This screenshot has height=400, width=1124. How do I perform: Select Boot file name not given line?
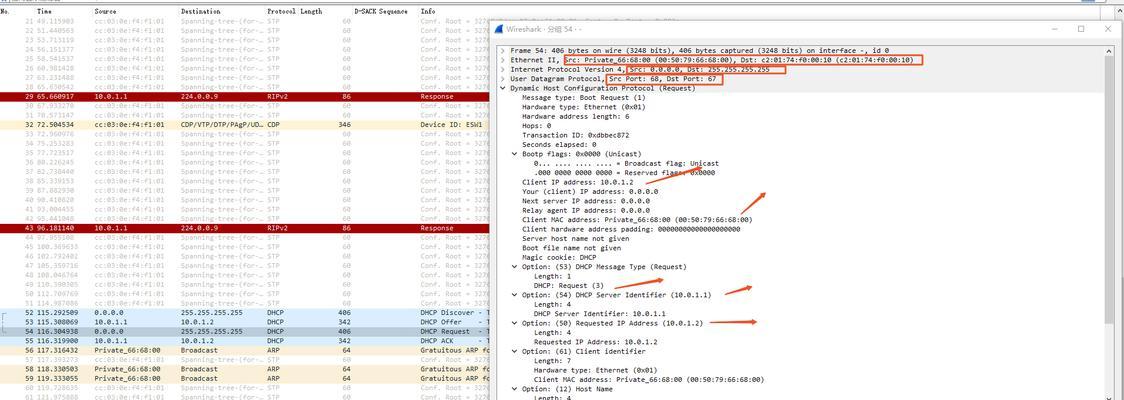[x=571, y=247]
